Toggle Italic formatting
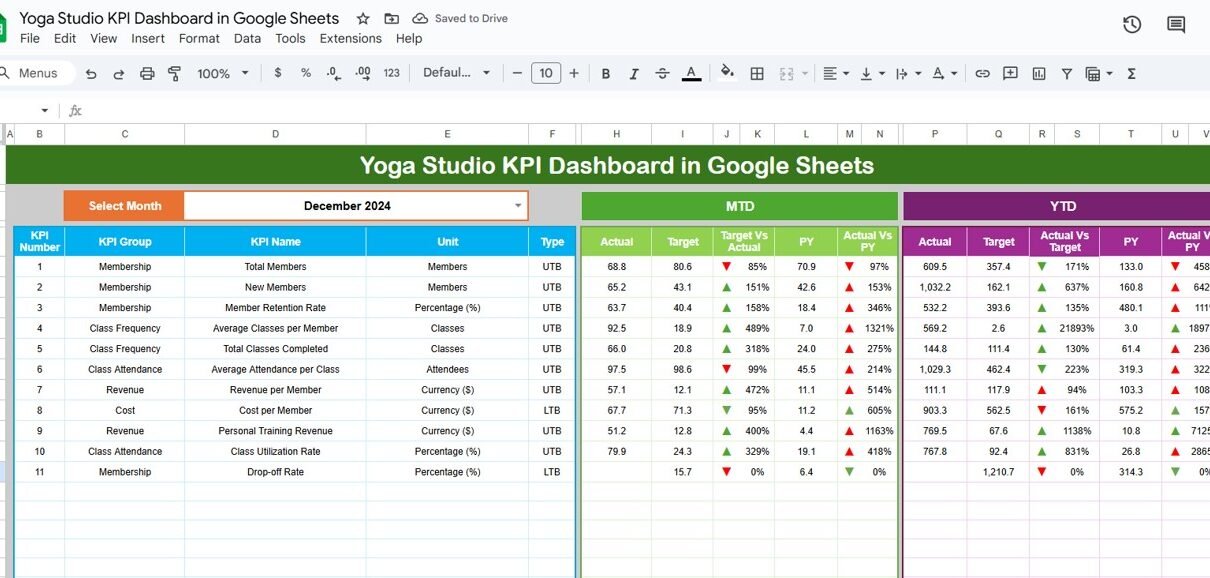This screenshot has width=1210, height=578. [x=633, y=73]
